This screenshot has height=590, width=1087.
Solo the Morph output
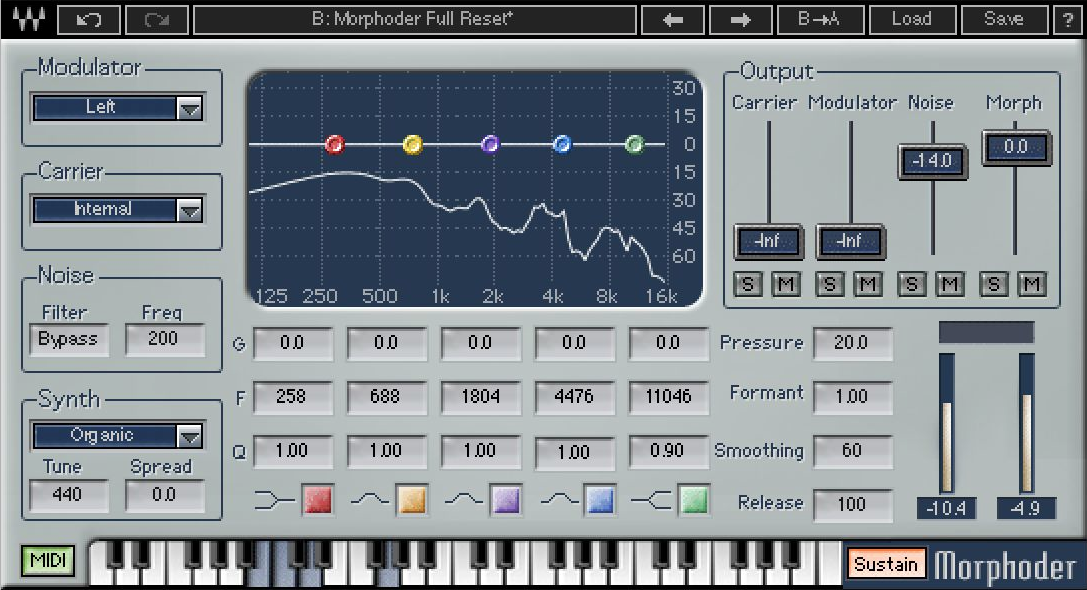tap(993, 284)
